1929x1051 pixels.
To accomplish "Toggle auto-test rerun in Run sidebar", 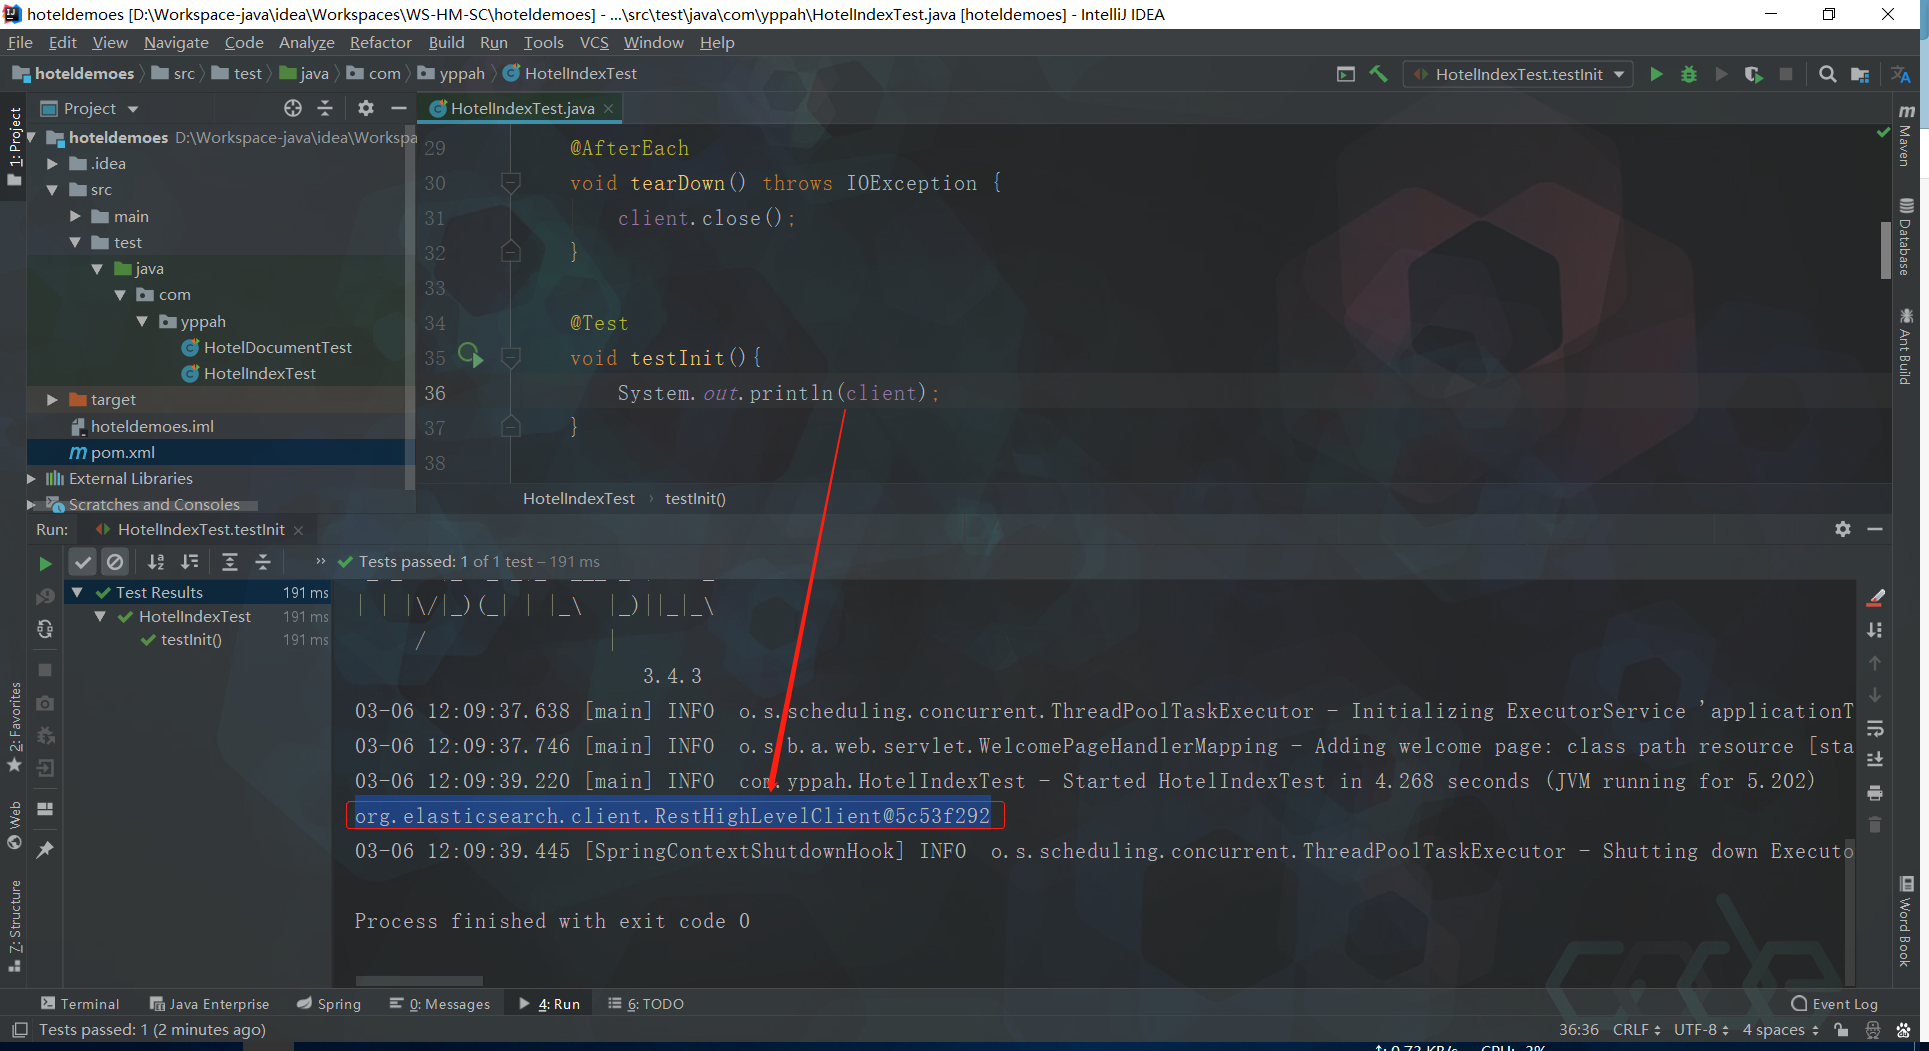I will click(x=45, y=629).
